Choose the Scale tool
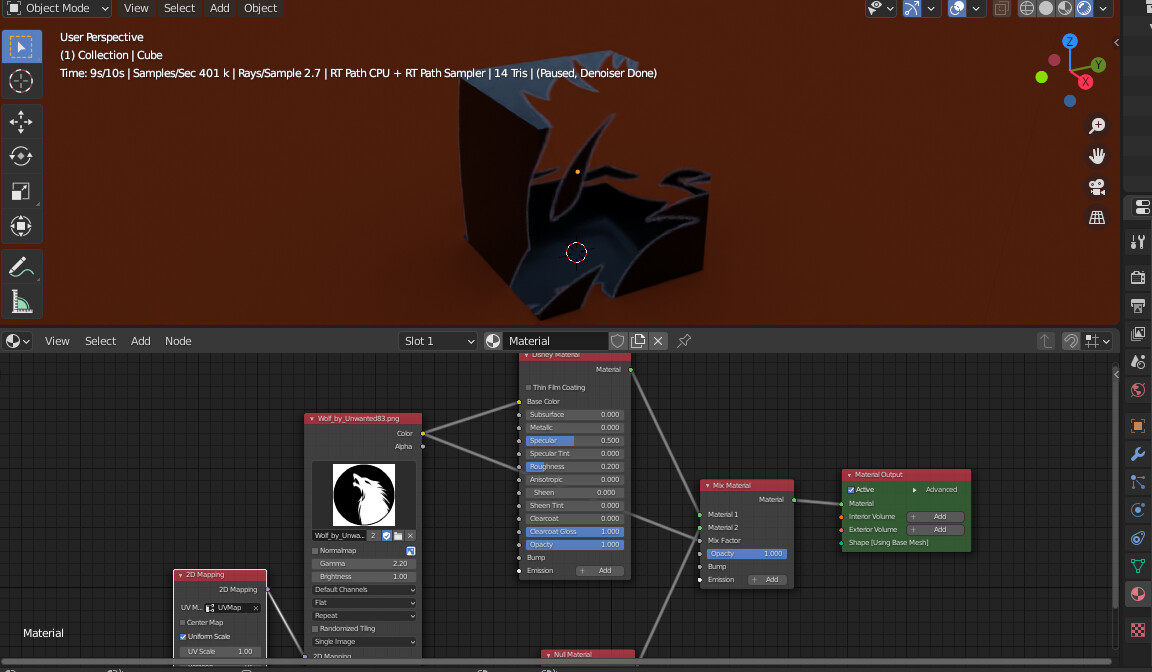The height and width of the screenshot is (672, 1152). pos(21,191)
